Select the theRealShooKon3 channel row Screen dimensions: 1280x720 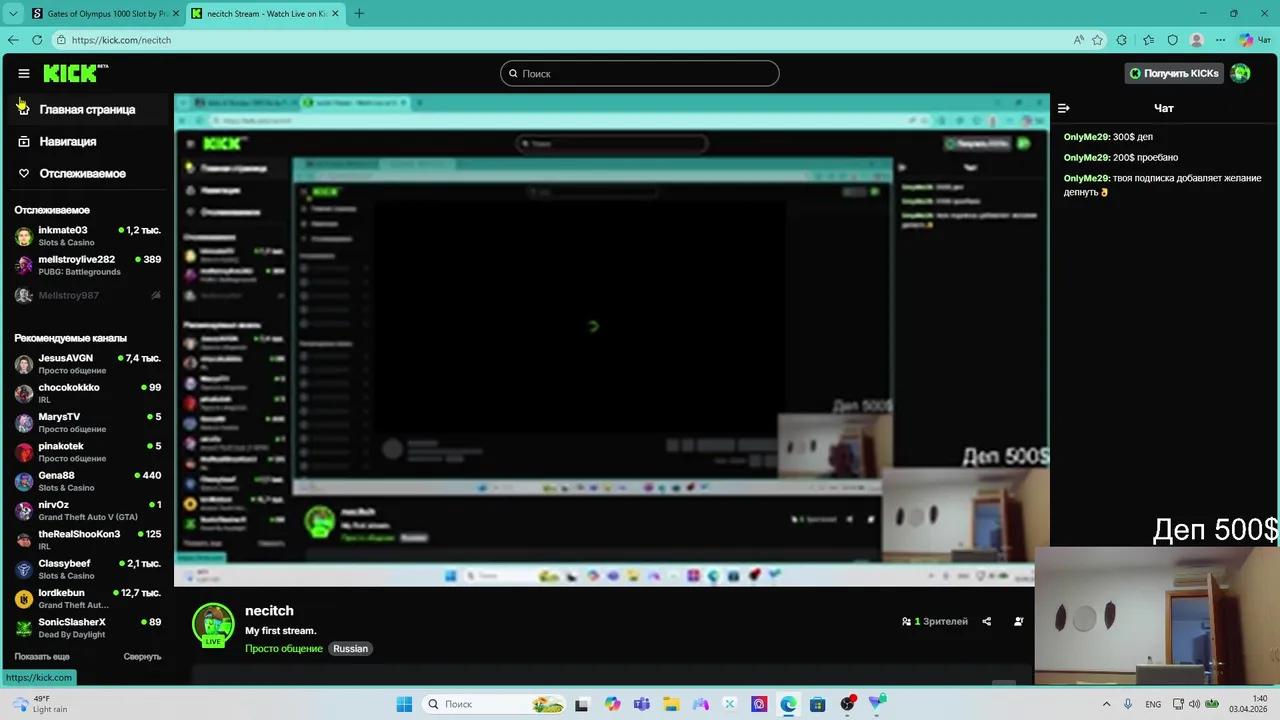coord(87,540)
